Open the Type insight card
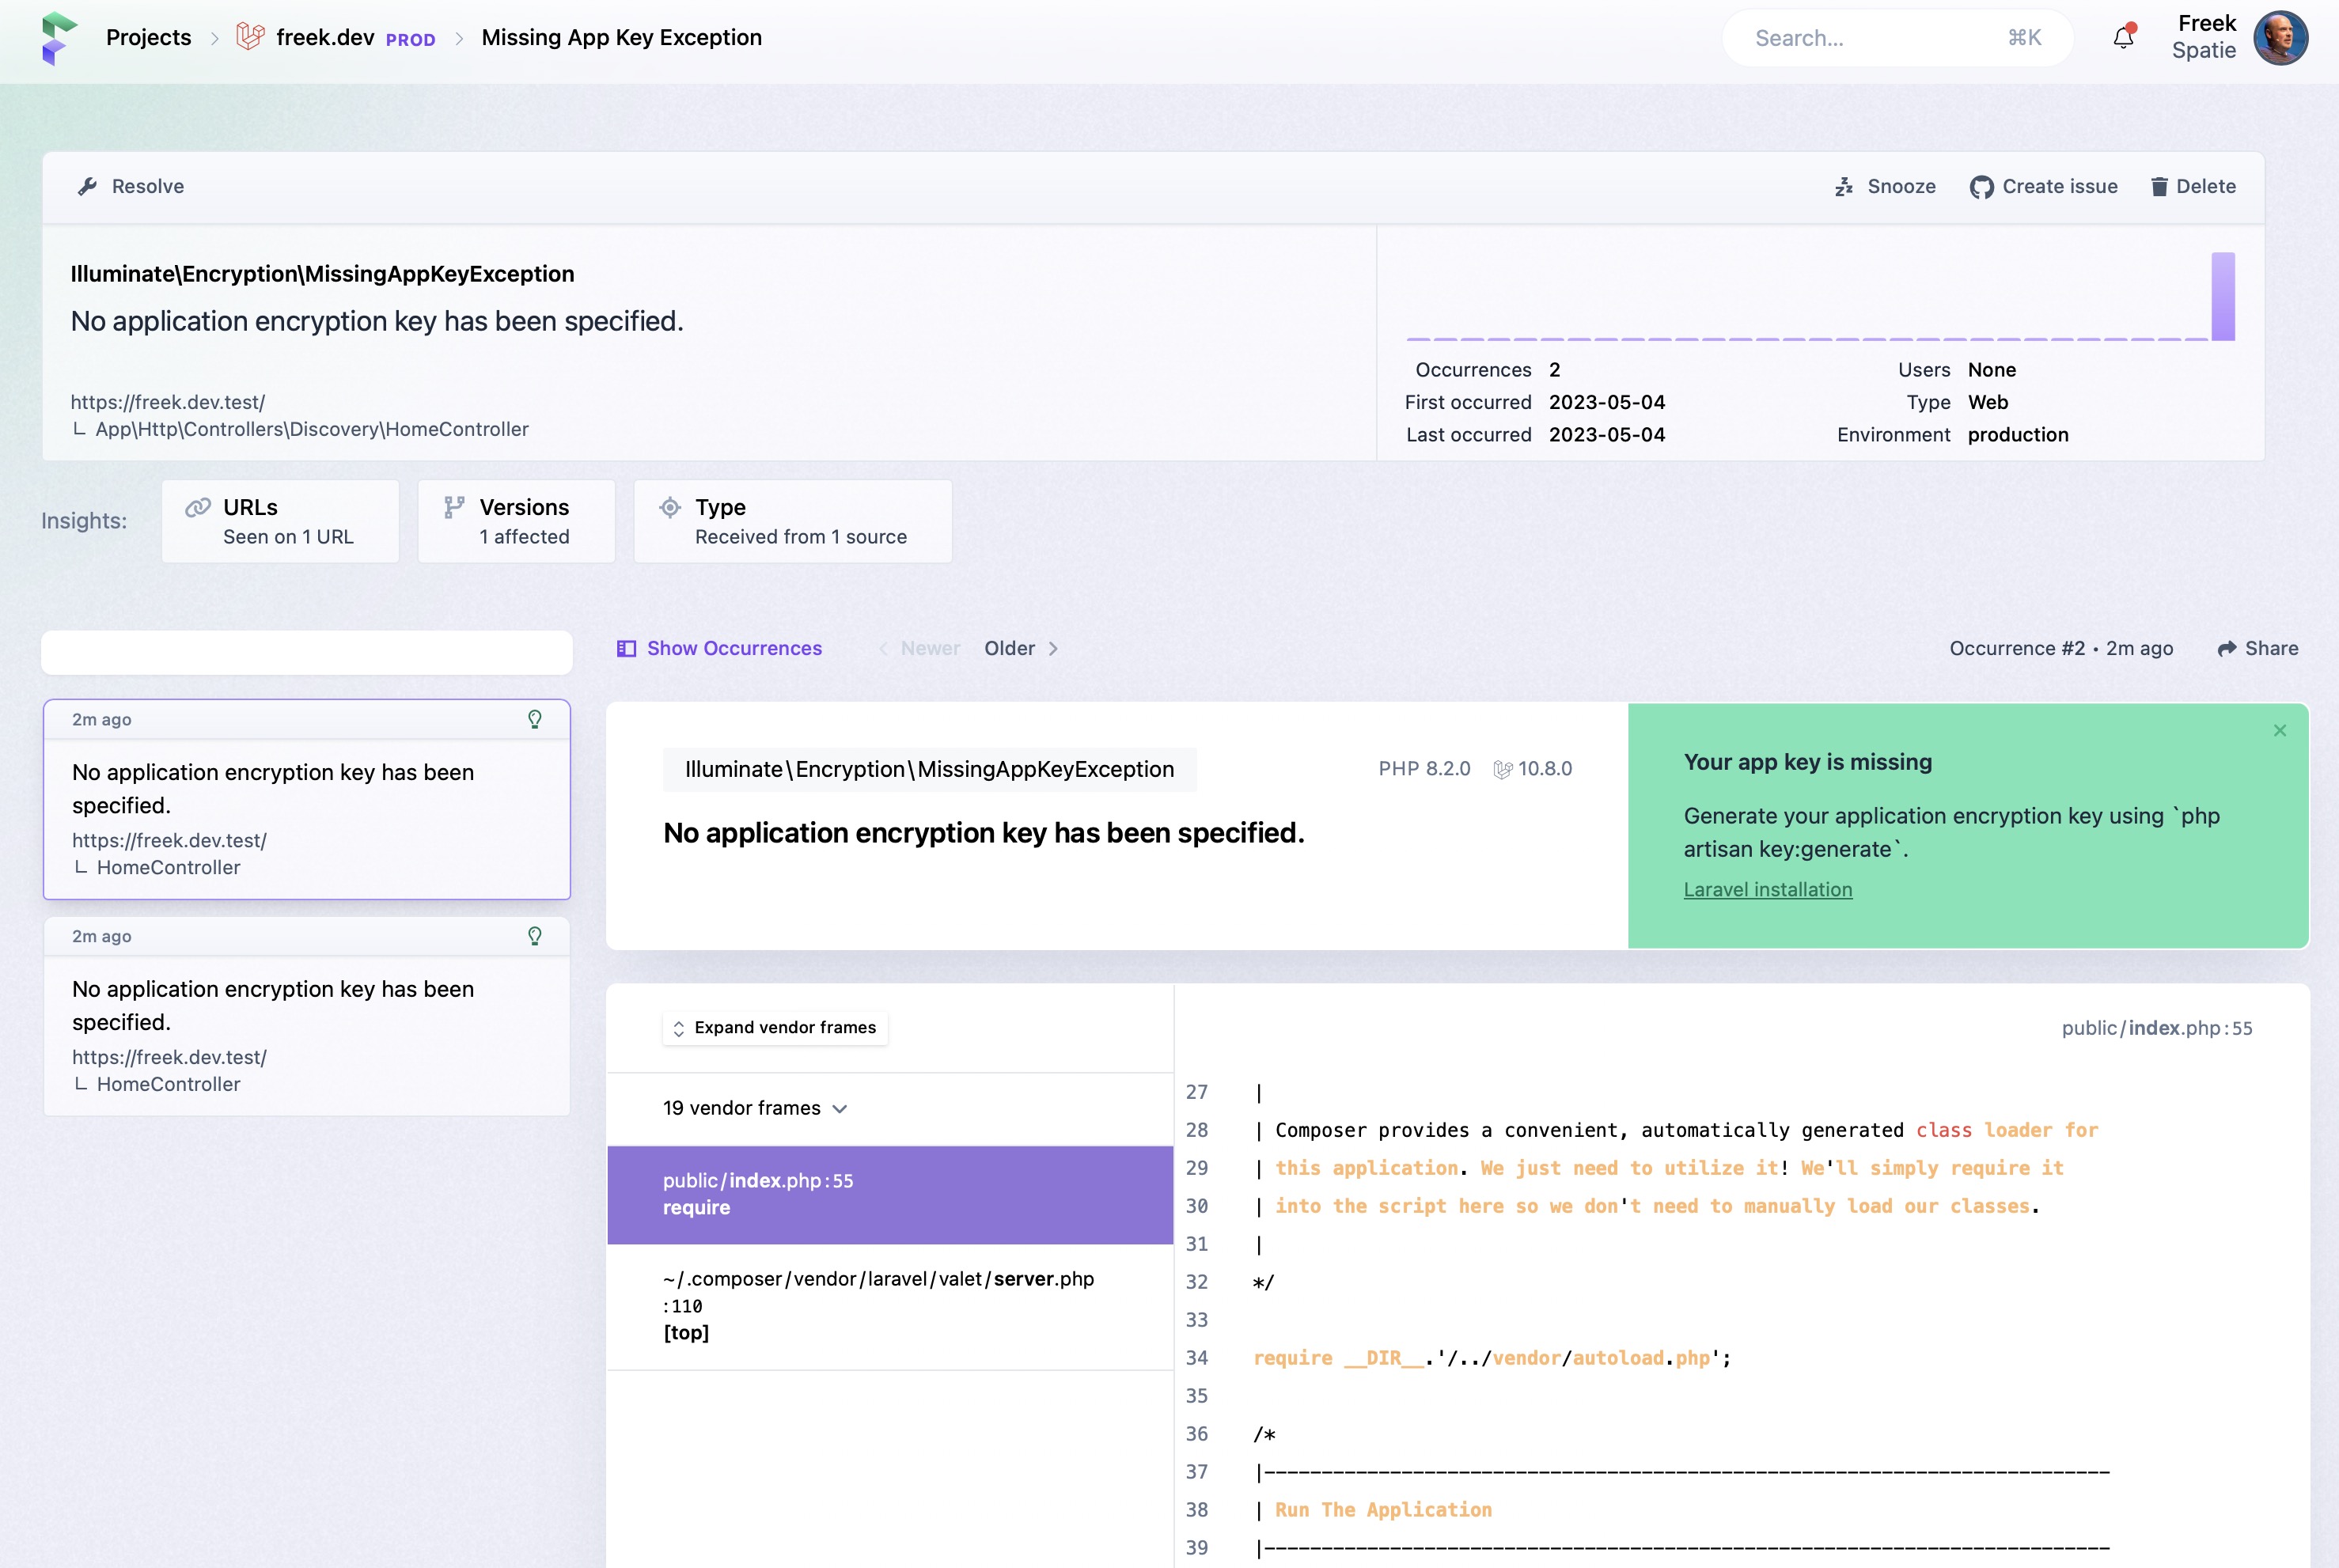2339x1568 pixels. (793, 521)
